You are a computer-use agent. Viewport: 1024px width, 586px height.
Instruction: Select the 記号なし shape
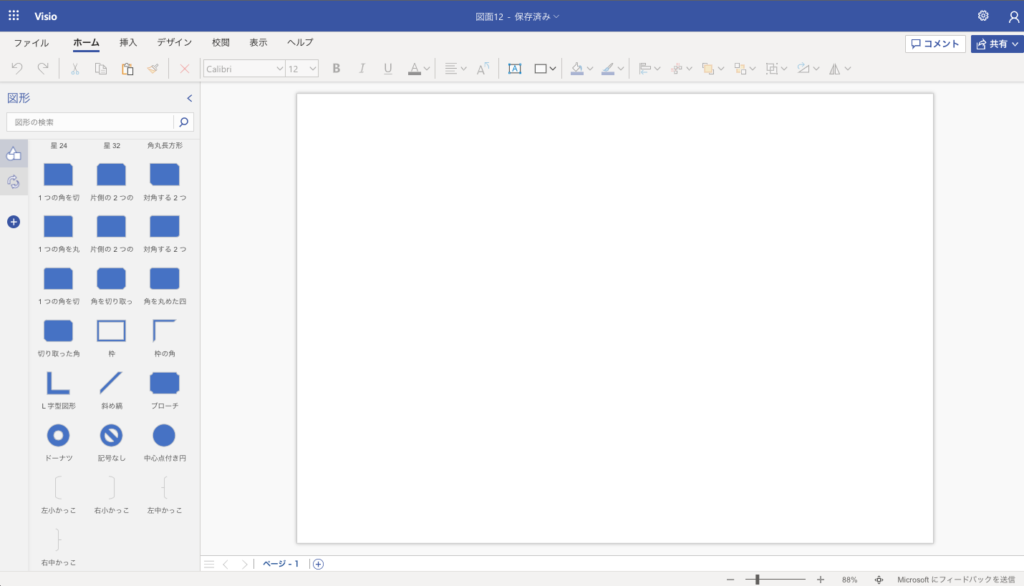point(111,435)
